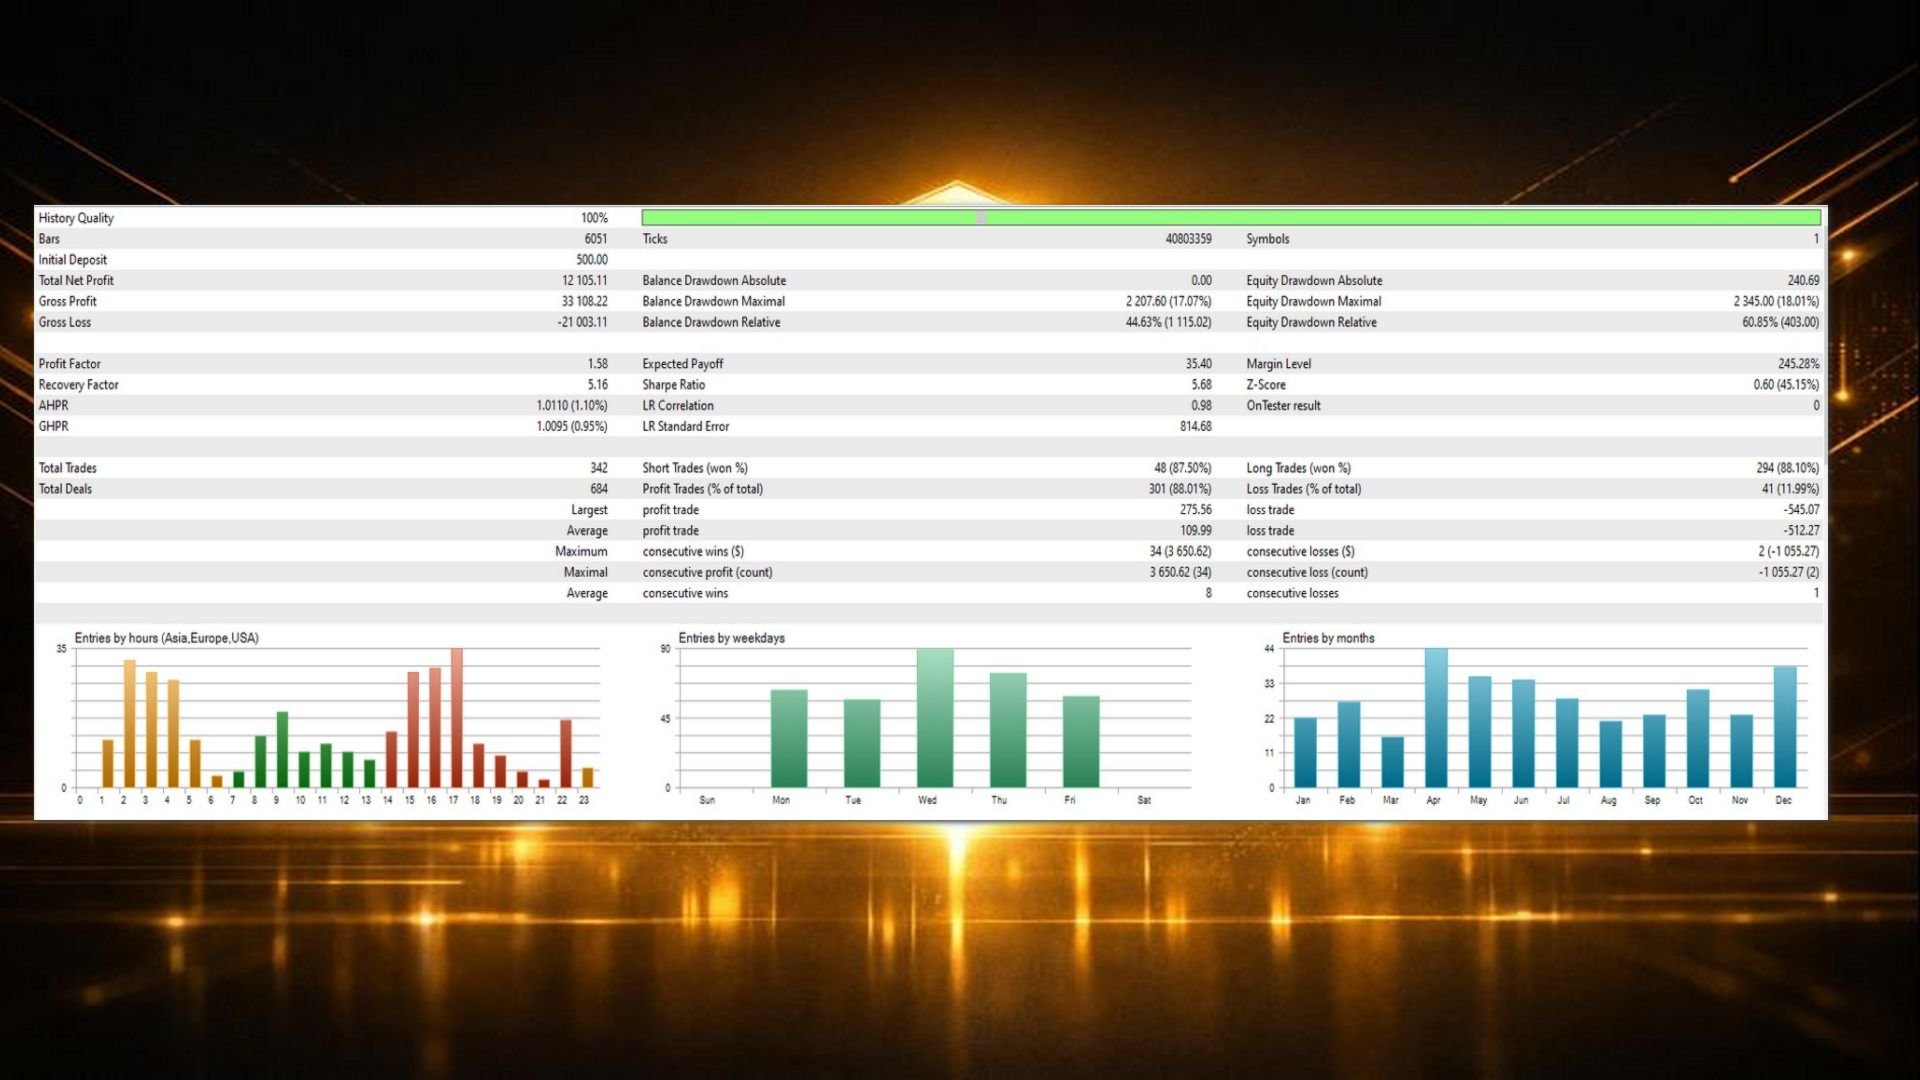The image size is (1920, 1080).
Task: Click the Mon bar in weekdays chart
Action: point(788,738)
